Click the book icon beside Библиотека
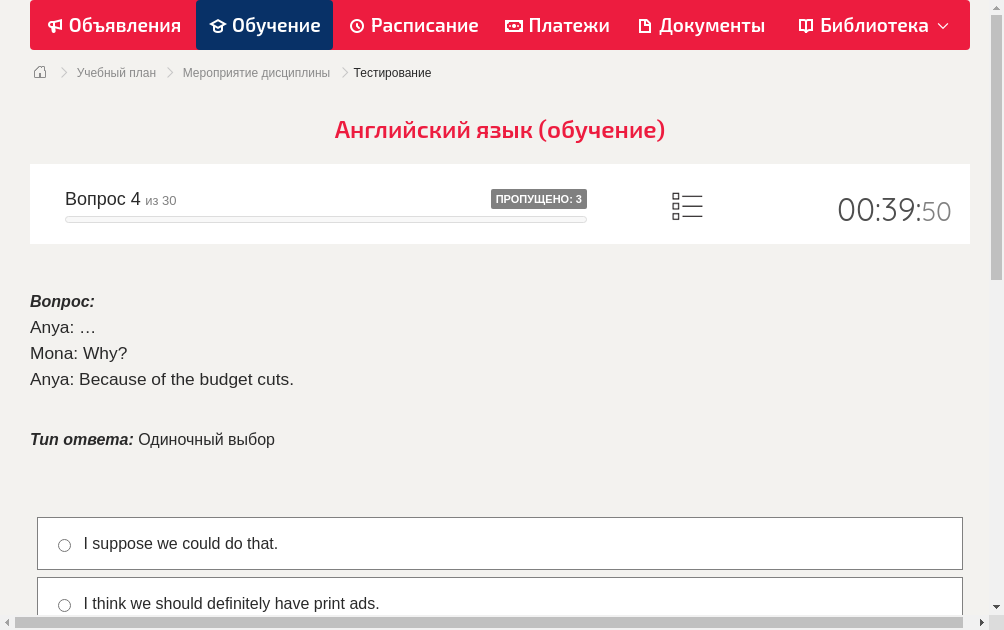 click(x=806, y=26)
